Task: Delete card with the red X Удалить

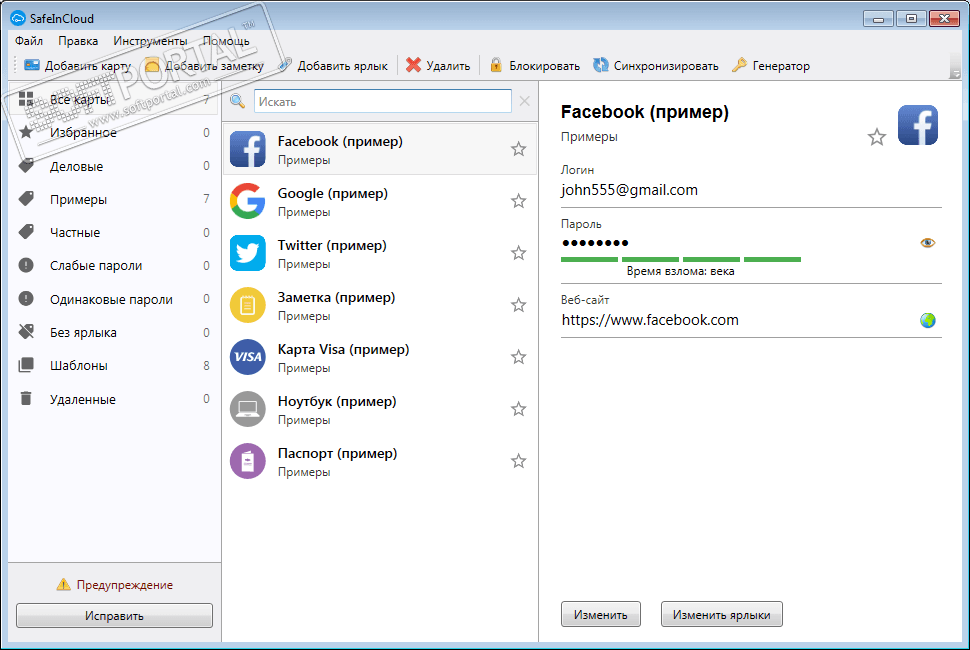Action: (439, 66)
